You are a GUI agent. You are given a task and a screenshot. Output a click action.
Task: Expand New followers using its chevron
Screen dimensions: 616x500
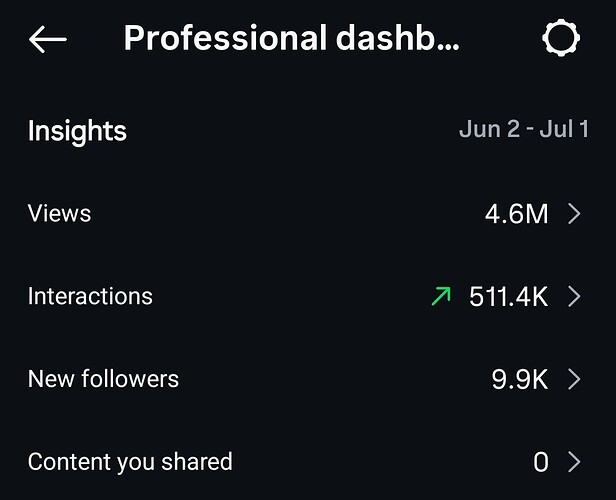[574, 379]
